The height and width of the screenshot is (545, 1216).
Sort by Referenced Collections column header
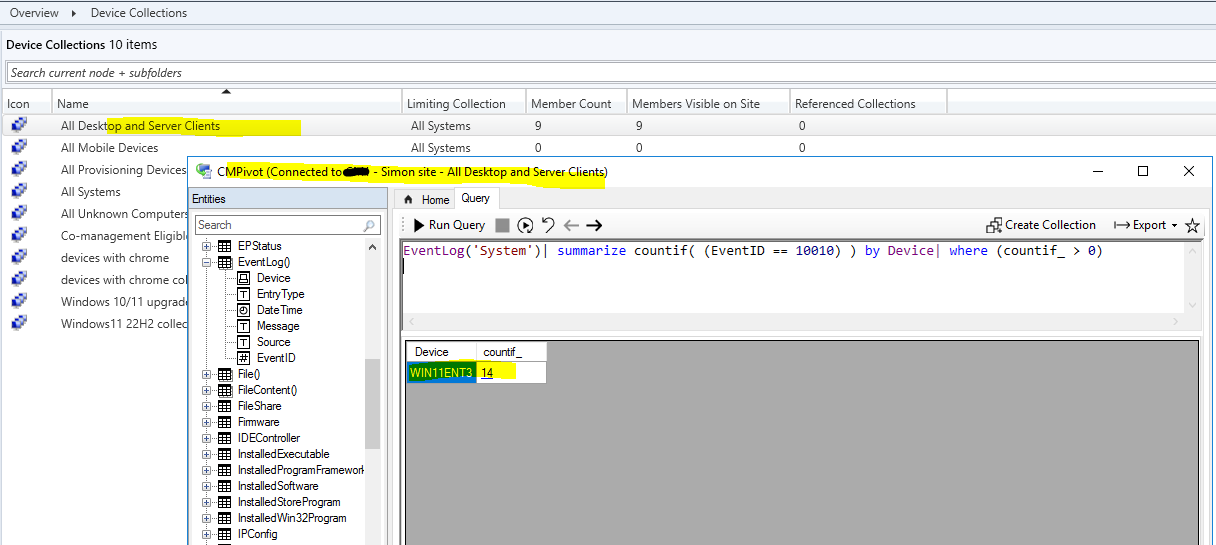pyautogui.click(x=867, y=103)
